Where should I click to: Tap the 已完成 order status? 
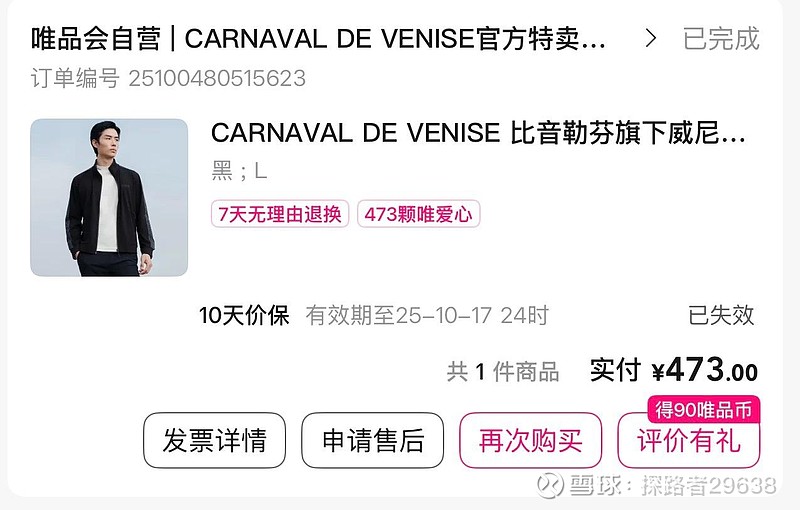point(721,39)
